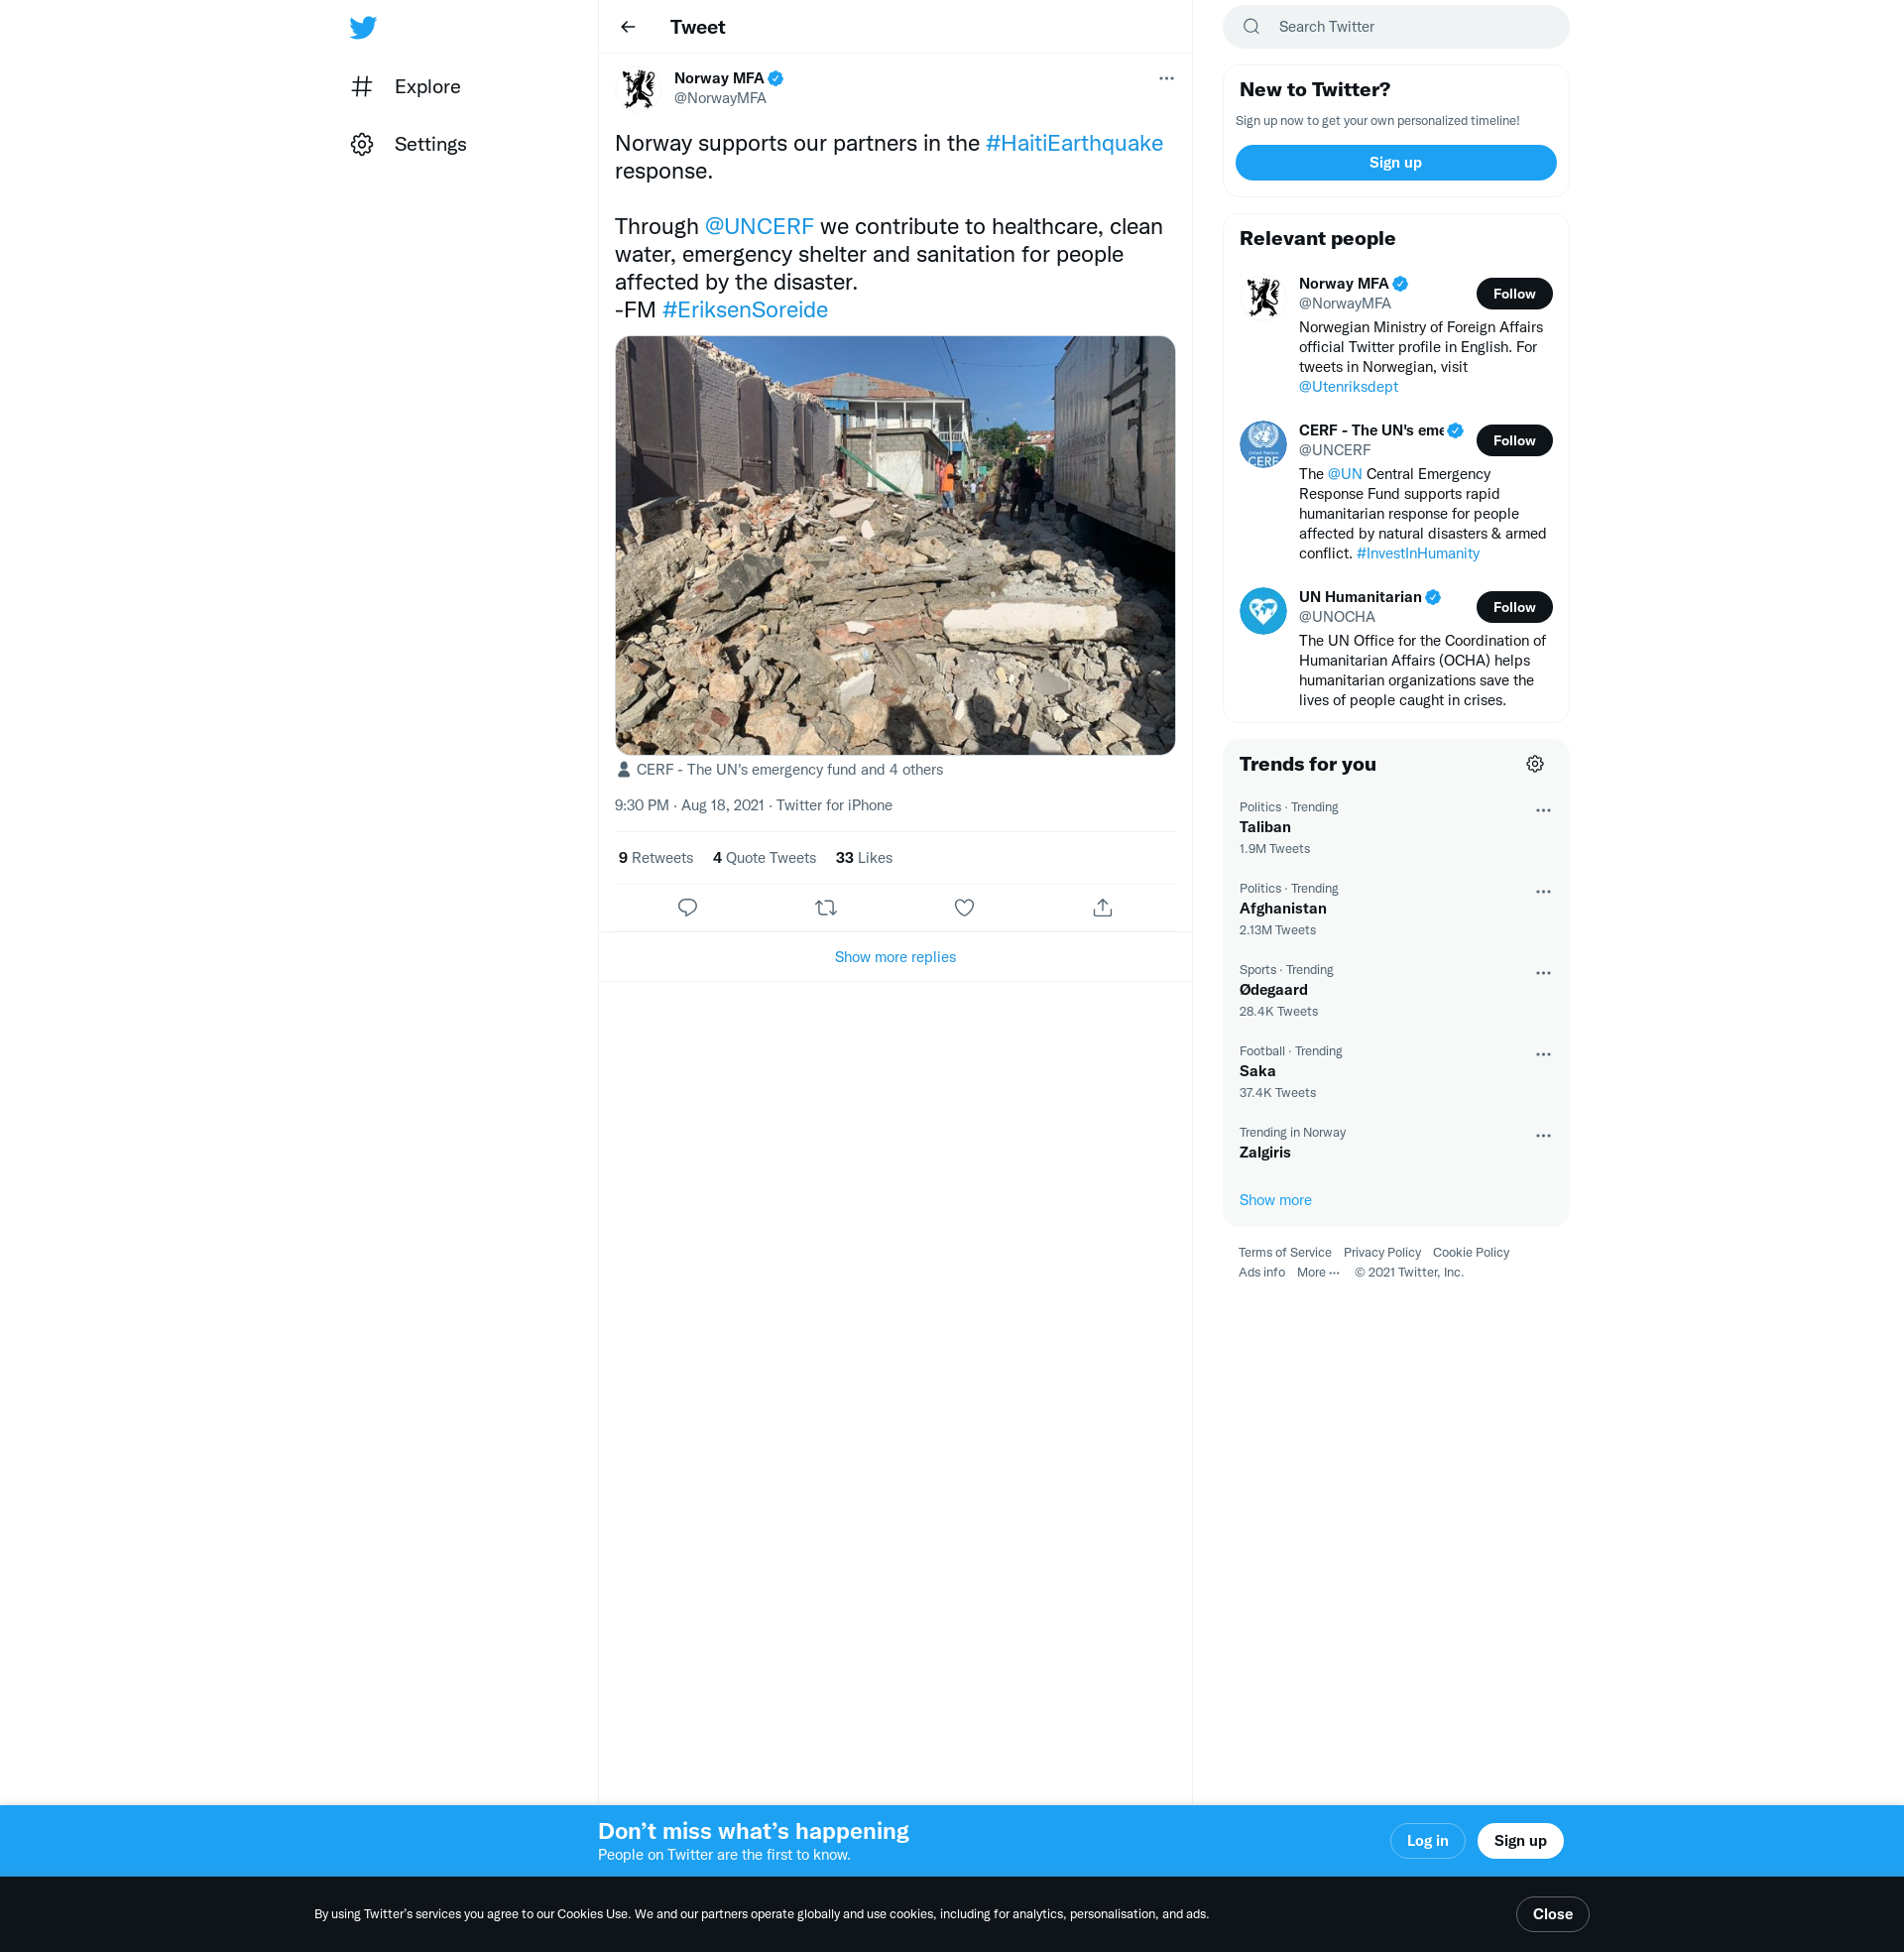Open the tweet's three-dot more menu
Screen dimensions: 1904x1952
(1166, 78)
